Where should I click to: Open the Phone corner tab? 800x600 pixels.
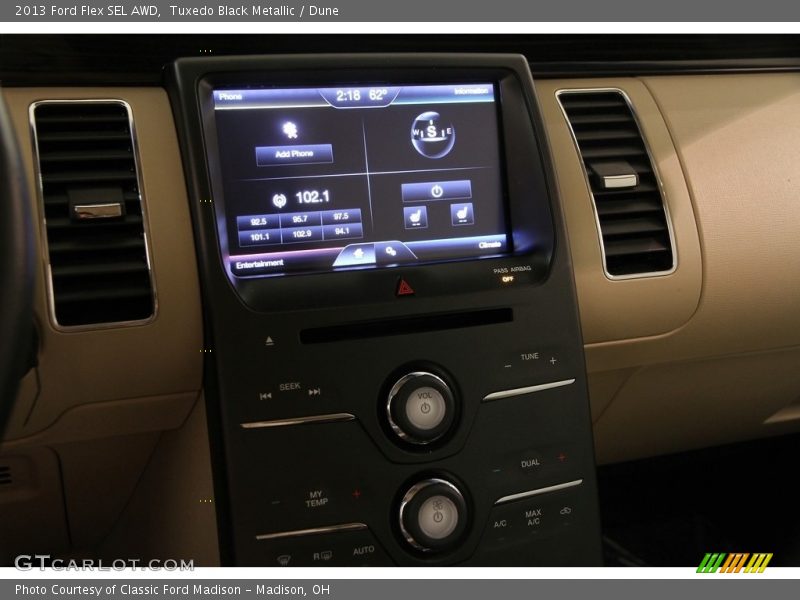coord(231,96)
